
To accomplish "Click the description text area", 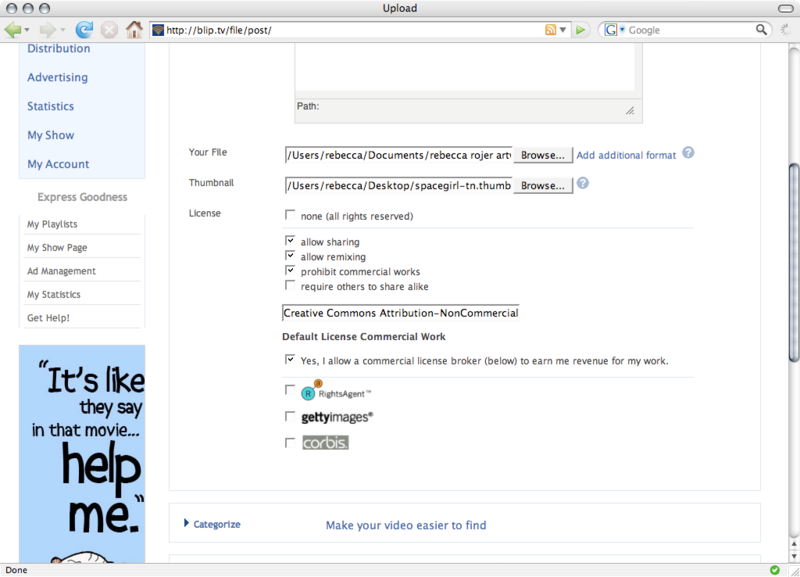I will point(465,66).
